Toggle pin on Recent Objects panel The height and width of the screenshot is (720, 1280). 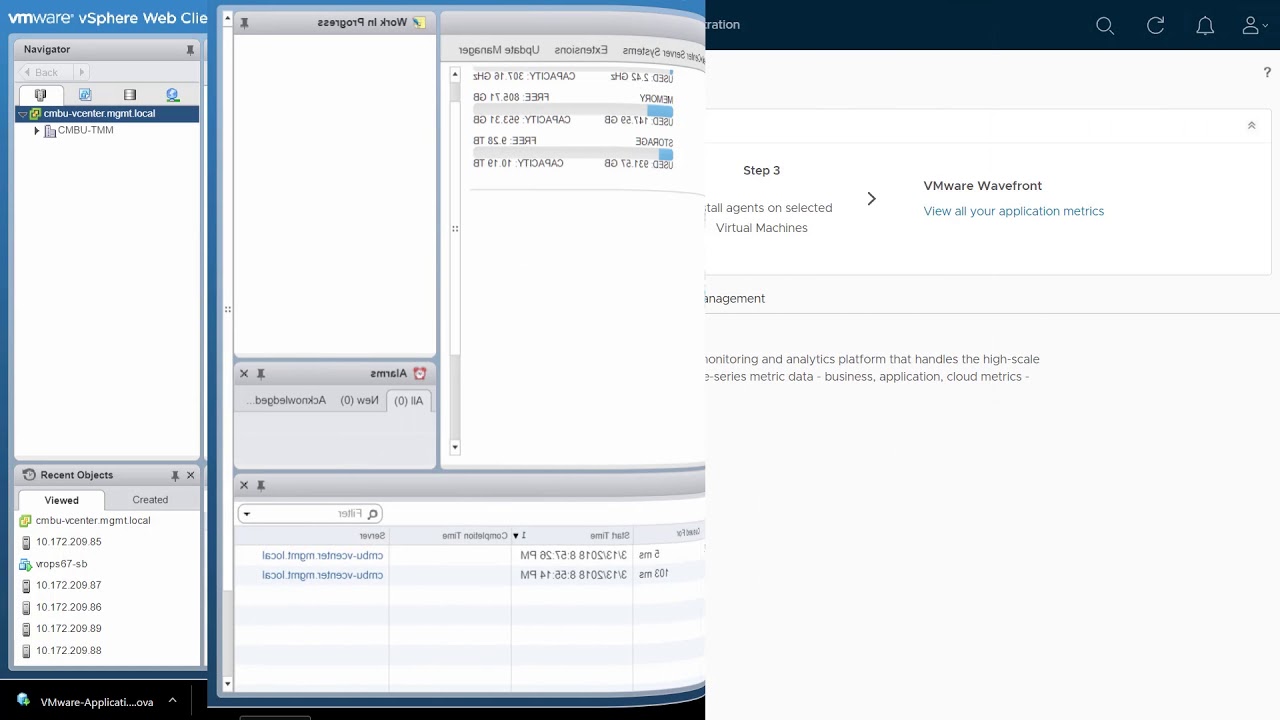pyautogui.click(x=175, y=476)
